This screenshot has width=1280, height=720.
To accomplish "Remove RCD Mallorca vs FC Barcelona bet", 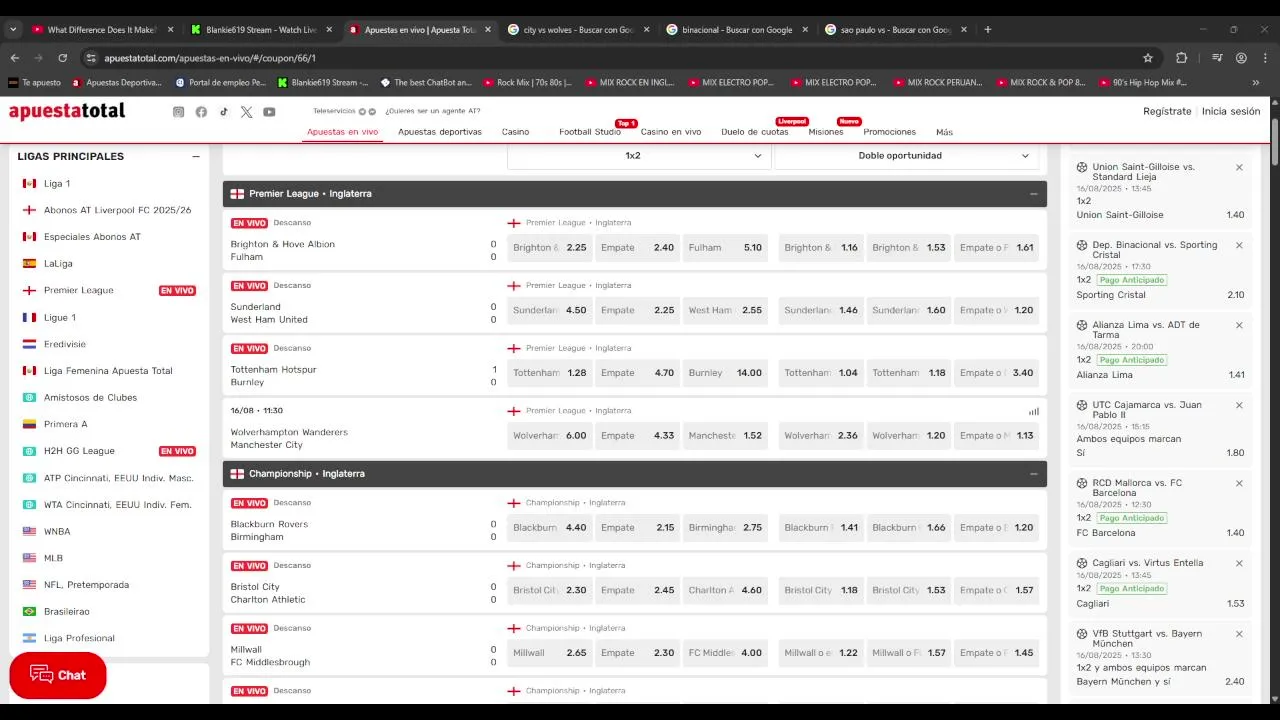I will point(1239,484).
